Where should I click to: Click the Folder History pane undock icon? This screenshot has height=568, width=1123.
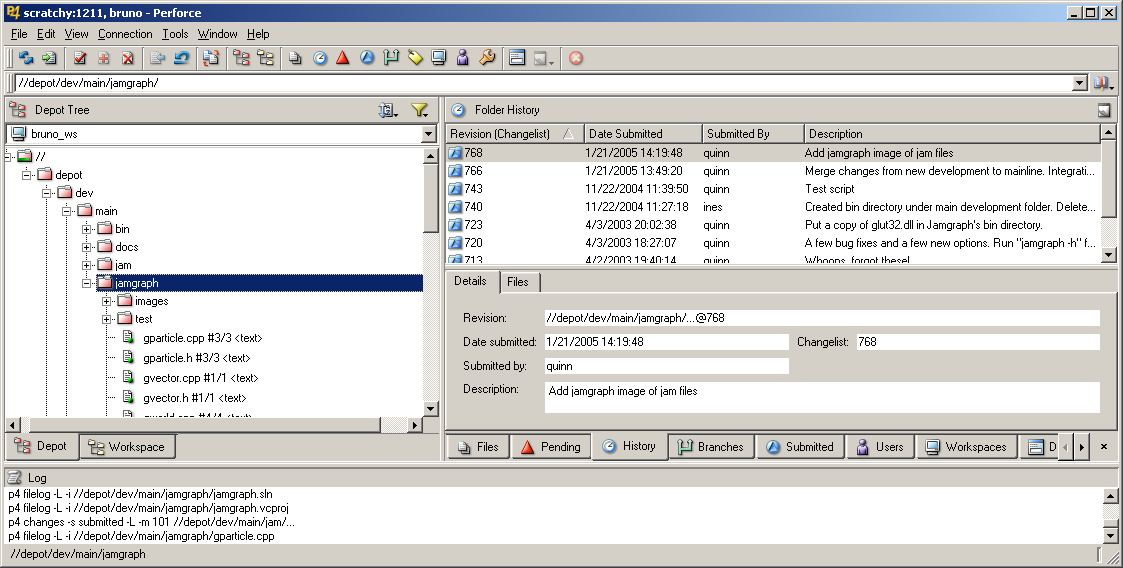(x=1104, y=110)
